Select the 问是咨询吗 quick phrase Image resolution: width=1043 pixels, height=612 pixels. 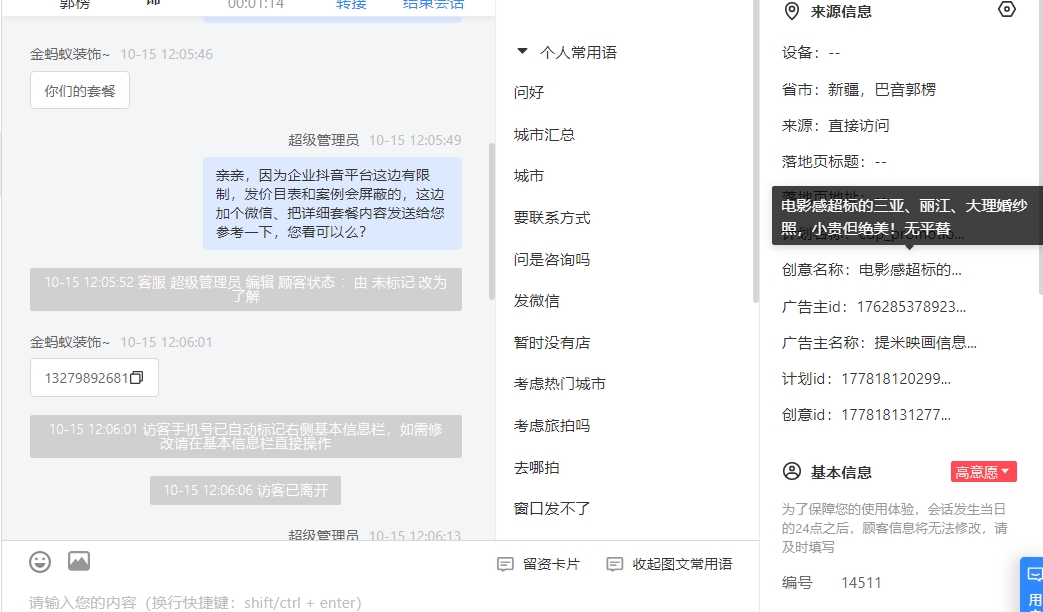point(551,259)
